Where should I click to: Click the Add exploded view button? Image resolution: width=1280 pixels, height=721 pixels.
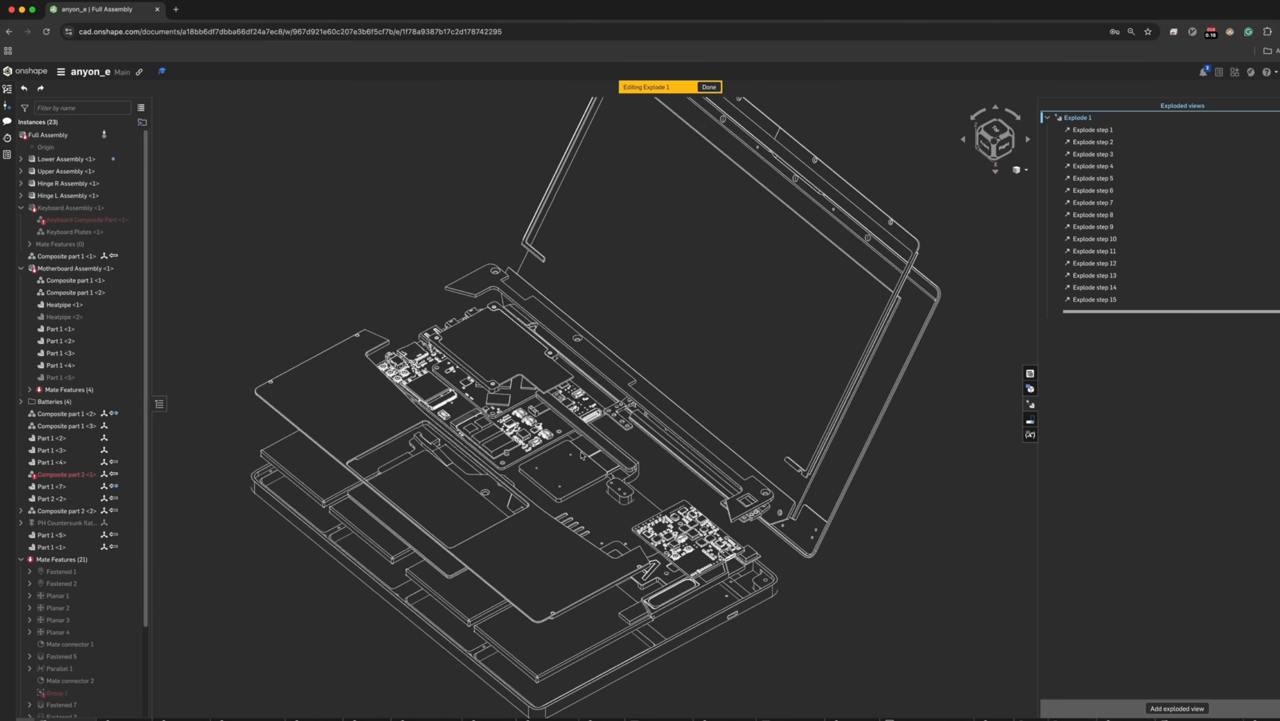click(1177, 709)
